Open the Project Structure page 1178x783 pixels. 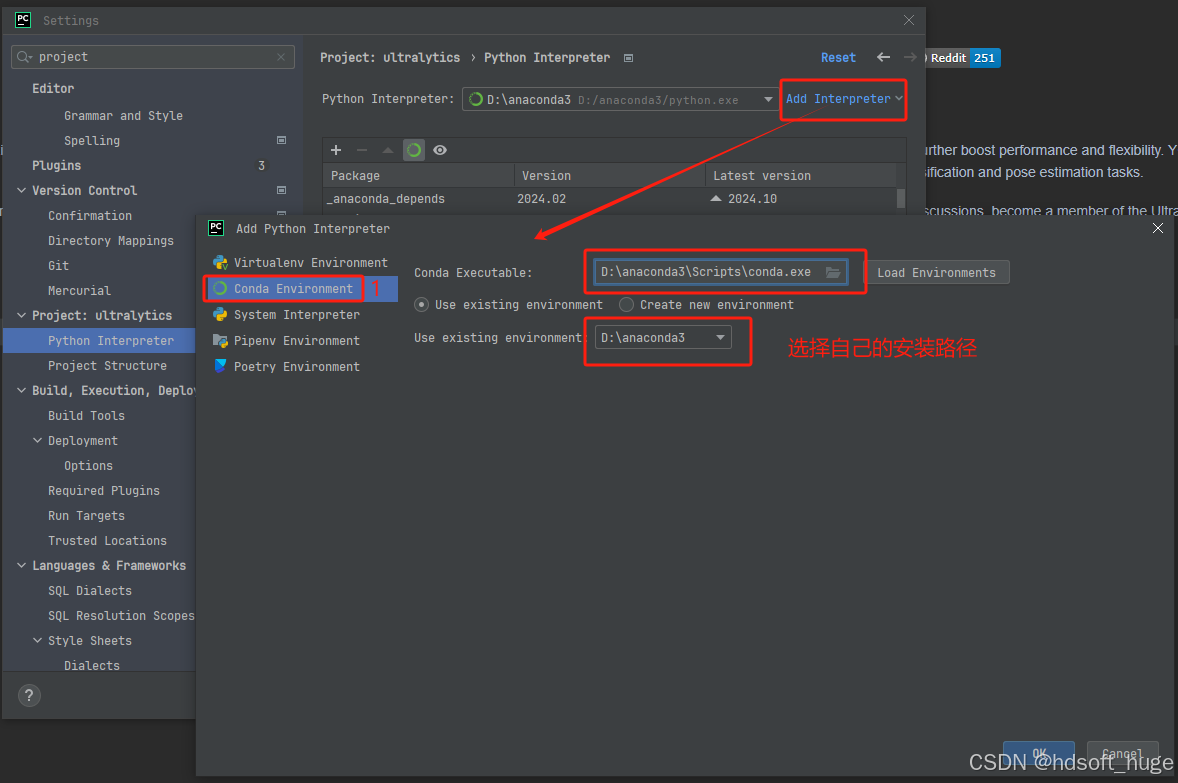click(x=107, y=365)
